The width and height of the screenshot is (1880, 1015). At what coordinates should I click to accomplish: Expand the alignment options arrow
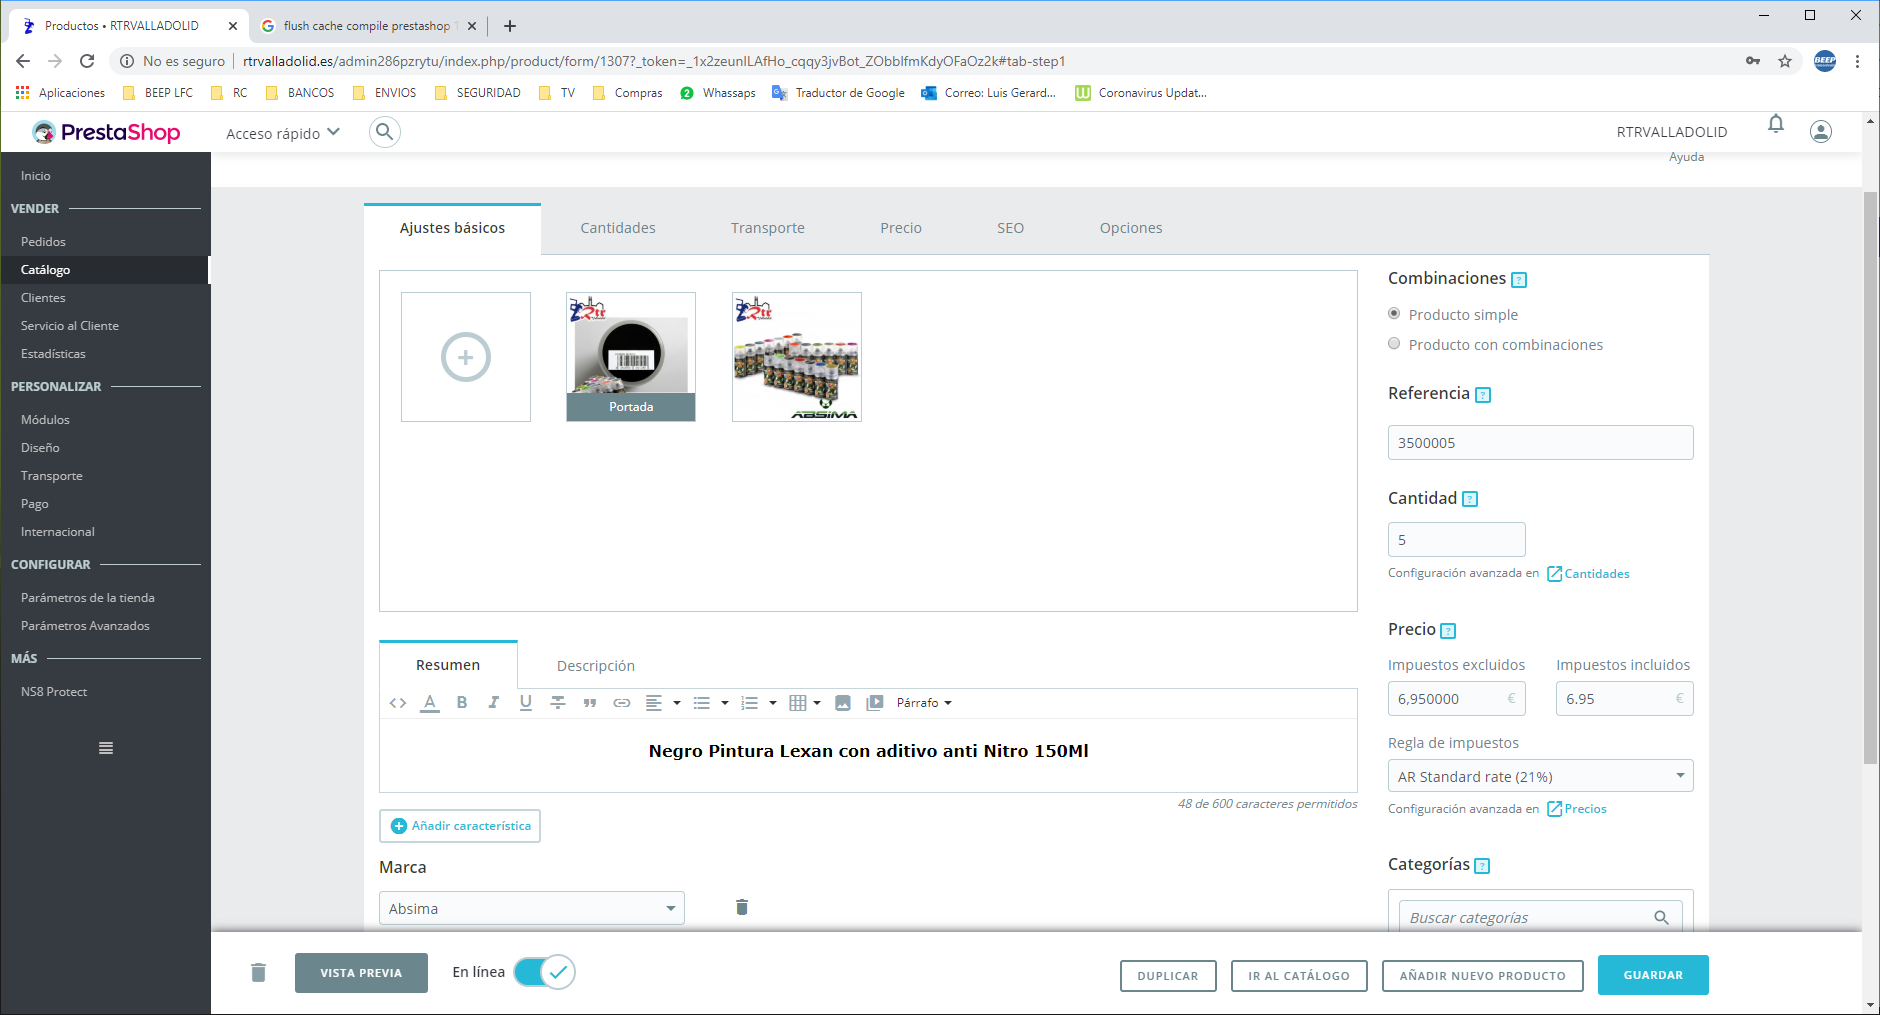[677, 703]
